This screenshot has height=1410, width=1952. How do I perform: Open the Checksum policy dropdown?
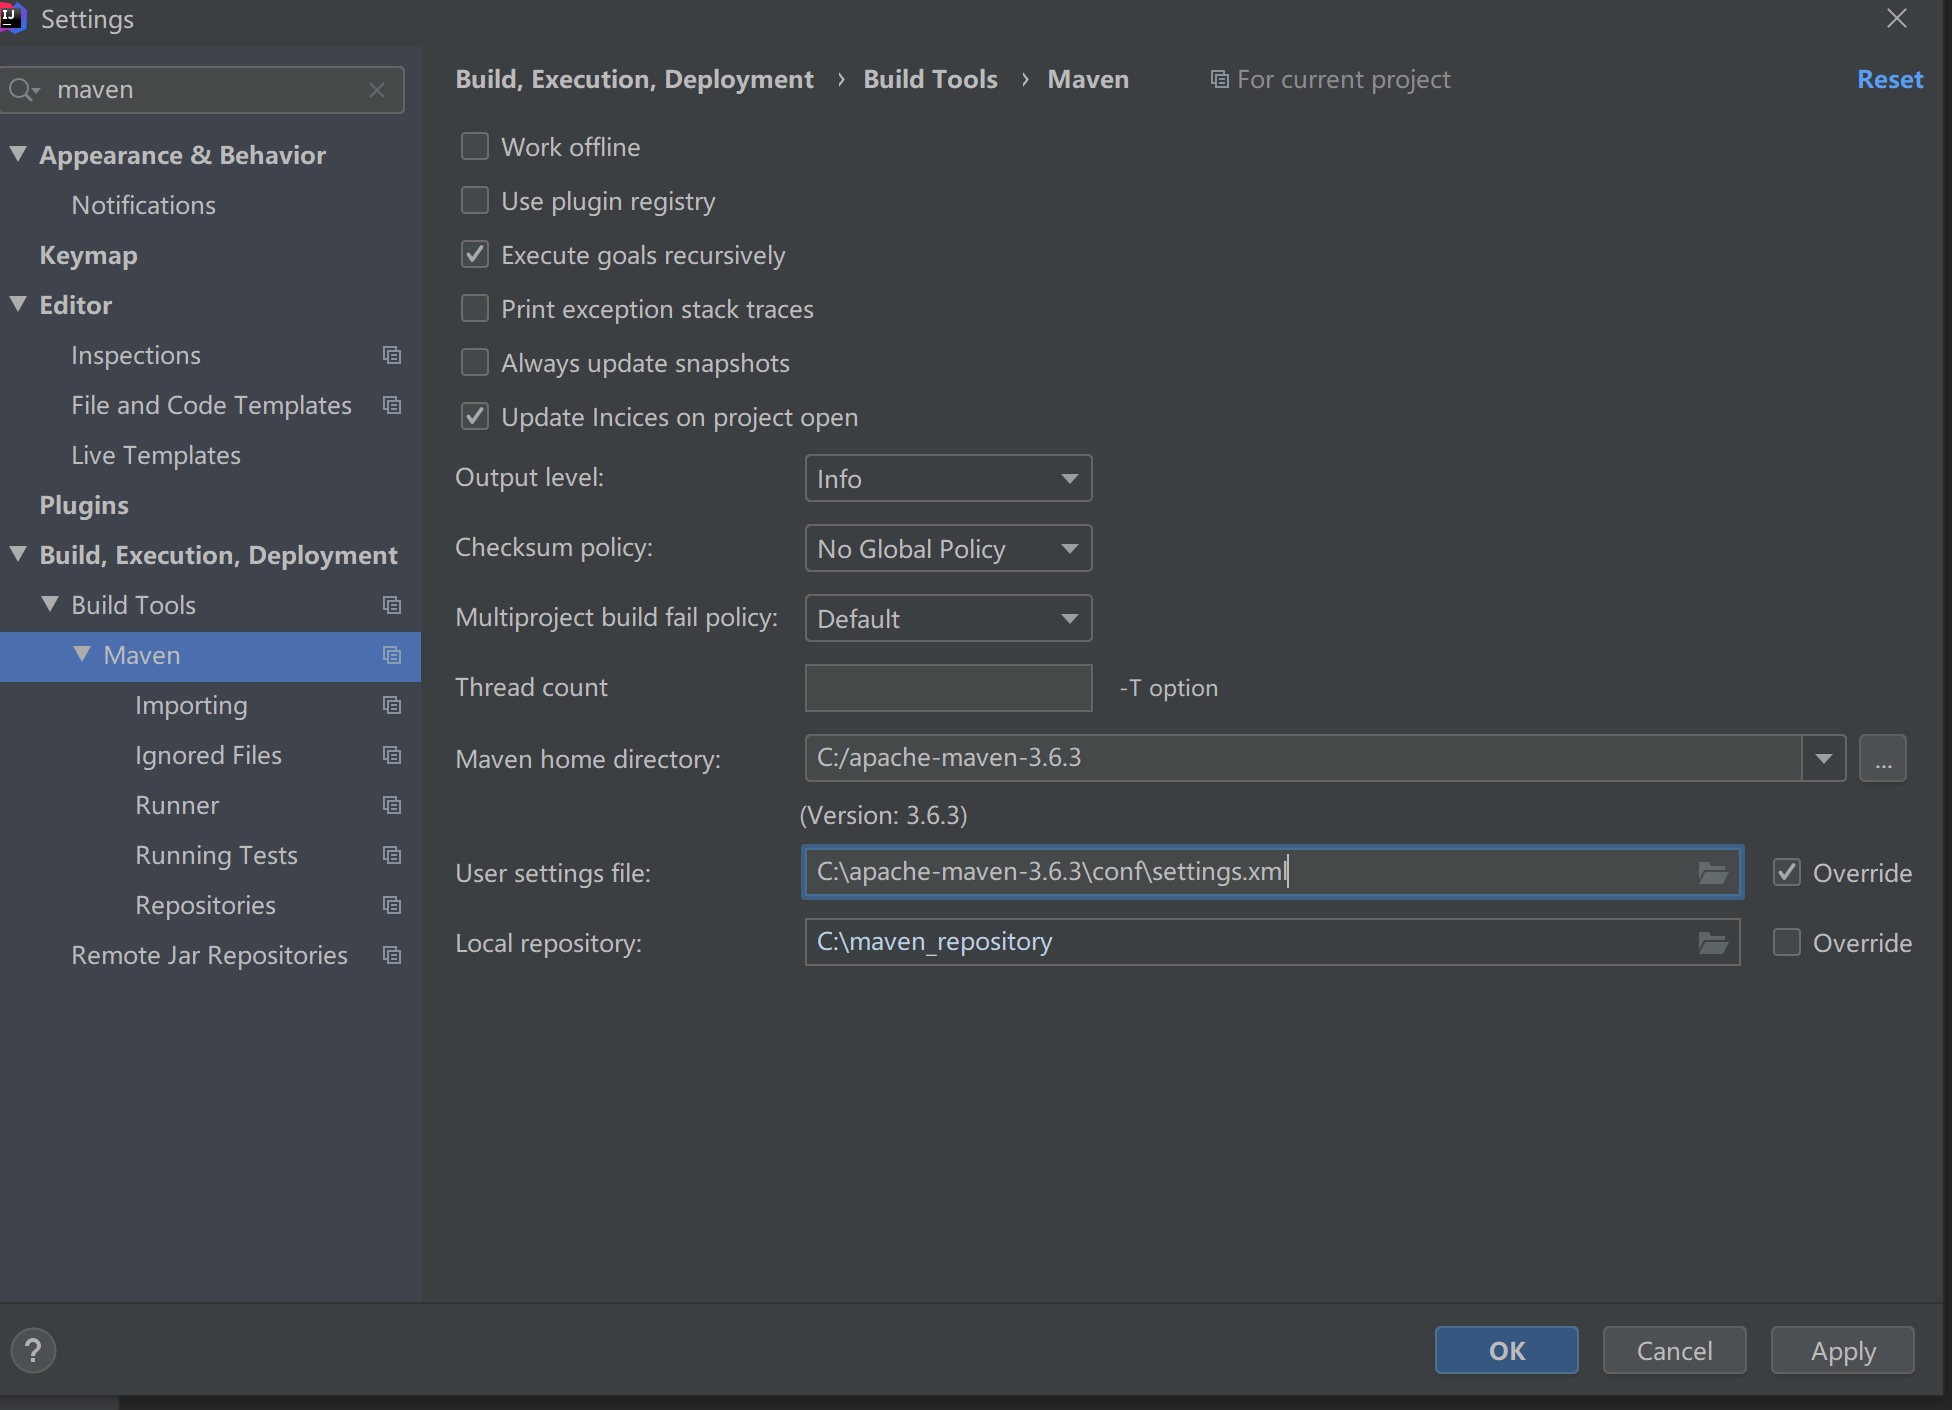[948, 549]
